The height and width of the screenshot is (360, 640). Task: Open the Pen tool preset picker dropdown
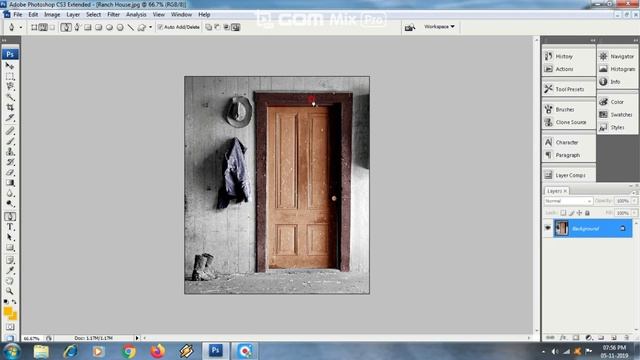click(x=21, y=27)
